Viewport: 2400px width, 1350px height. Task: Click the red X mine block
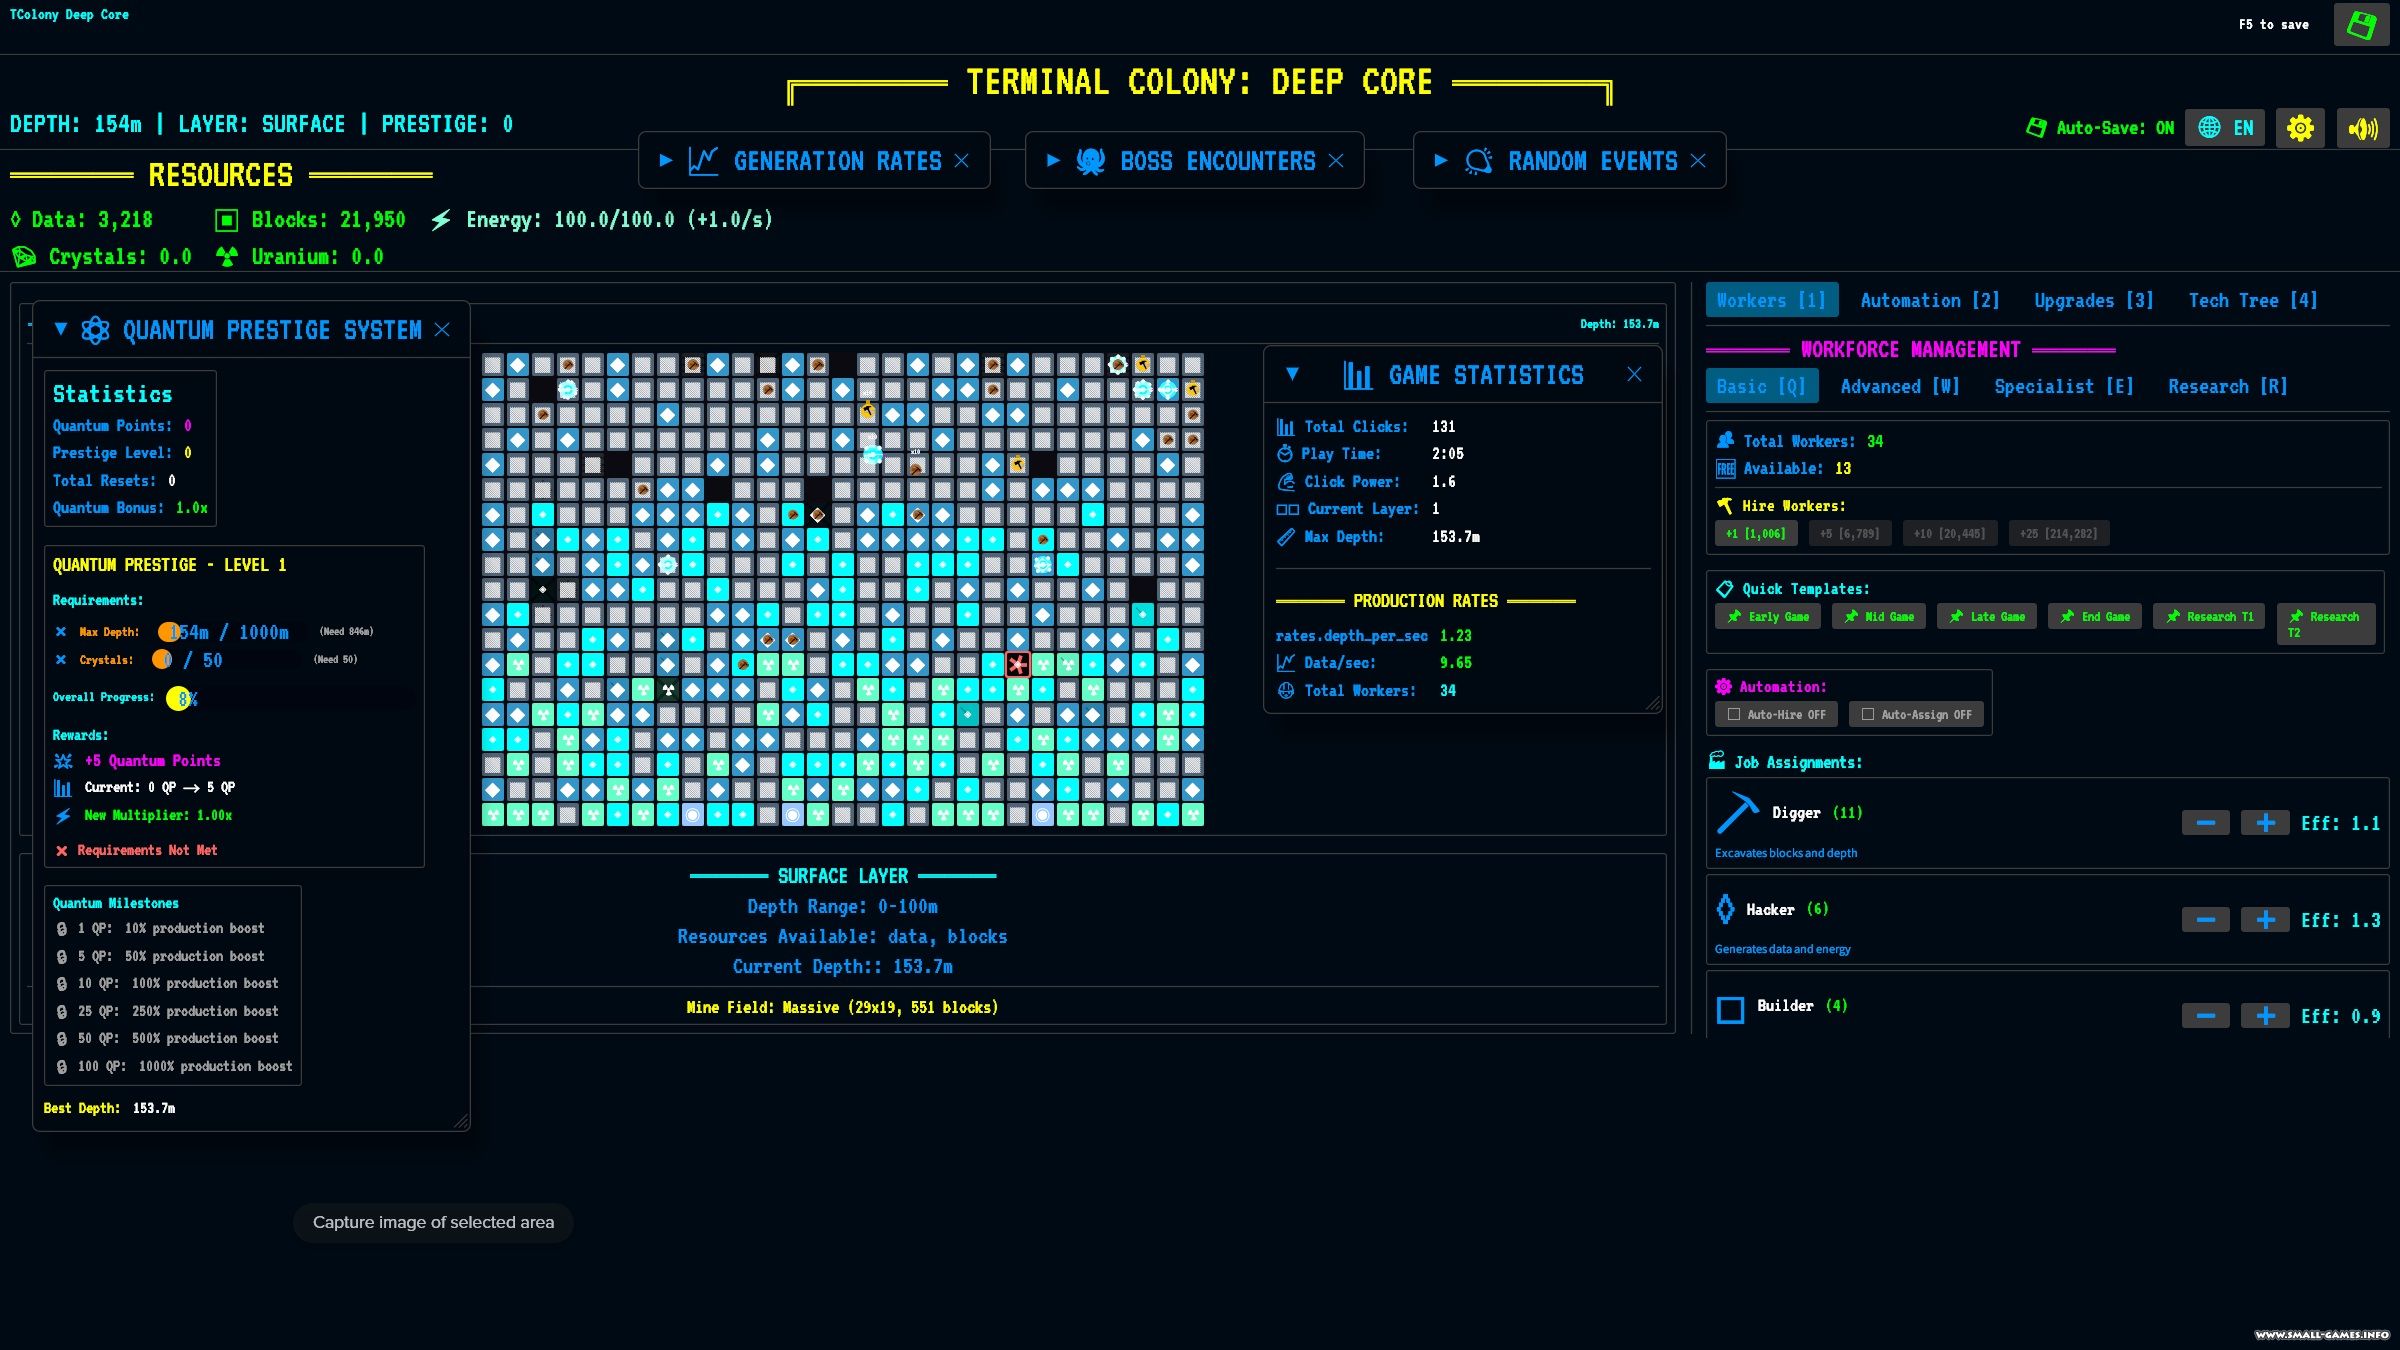click(1017, 664)
